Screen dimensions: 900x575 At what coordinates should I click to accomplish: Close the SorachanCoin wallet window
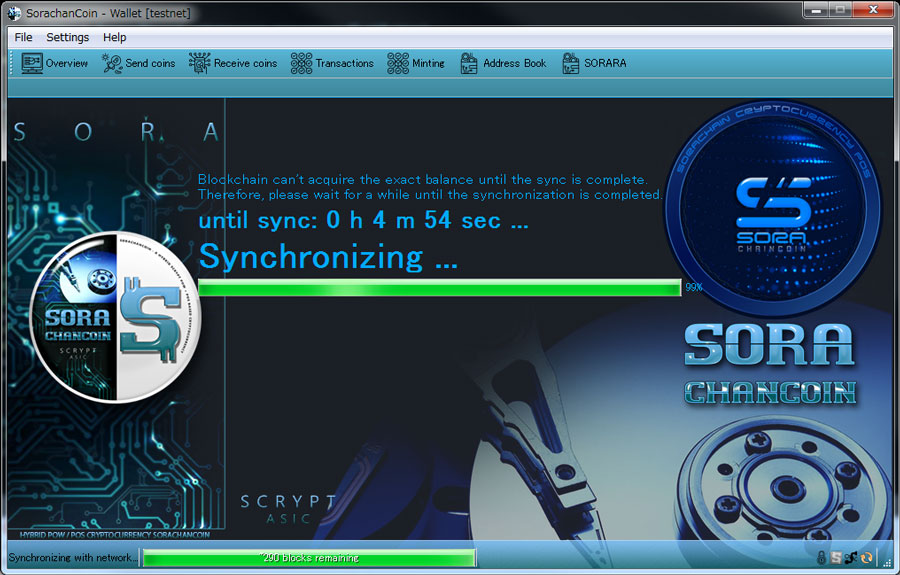[x=873, y=10]
